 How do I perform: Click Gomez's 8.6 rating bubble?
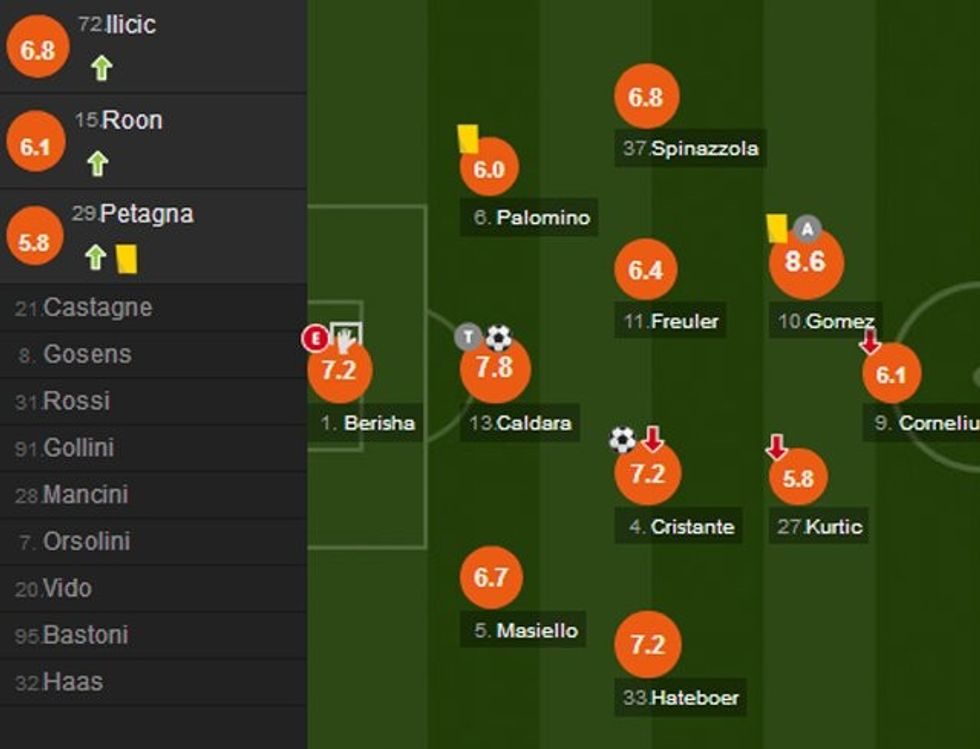tap(806, 263)
